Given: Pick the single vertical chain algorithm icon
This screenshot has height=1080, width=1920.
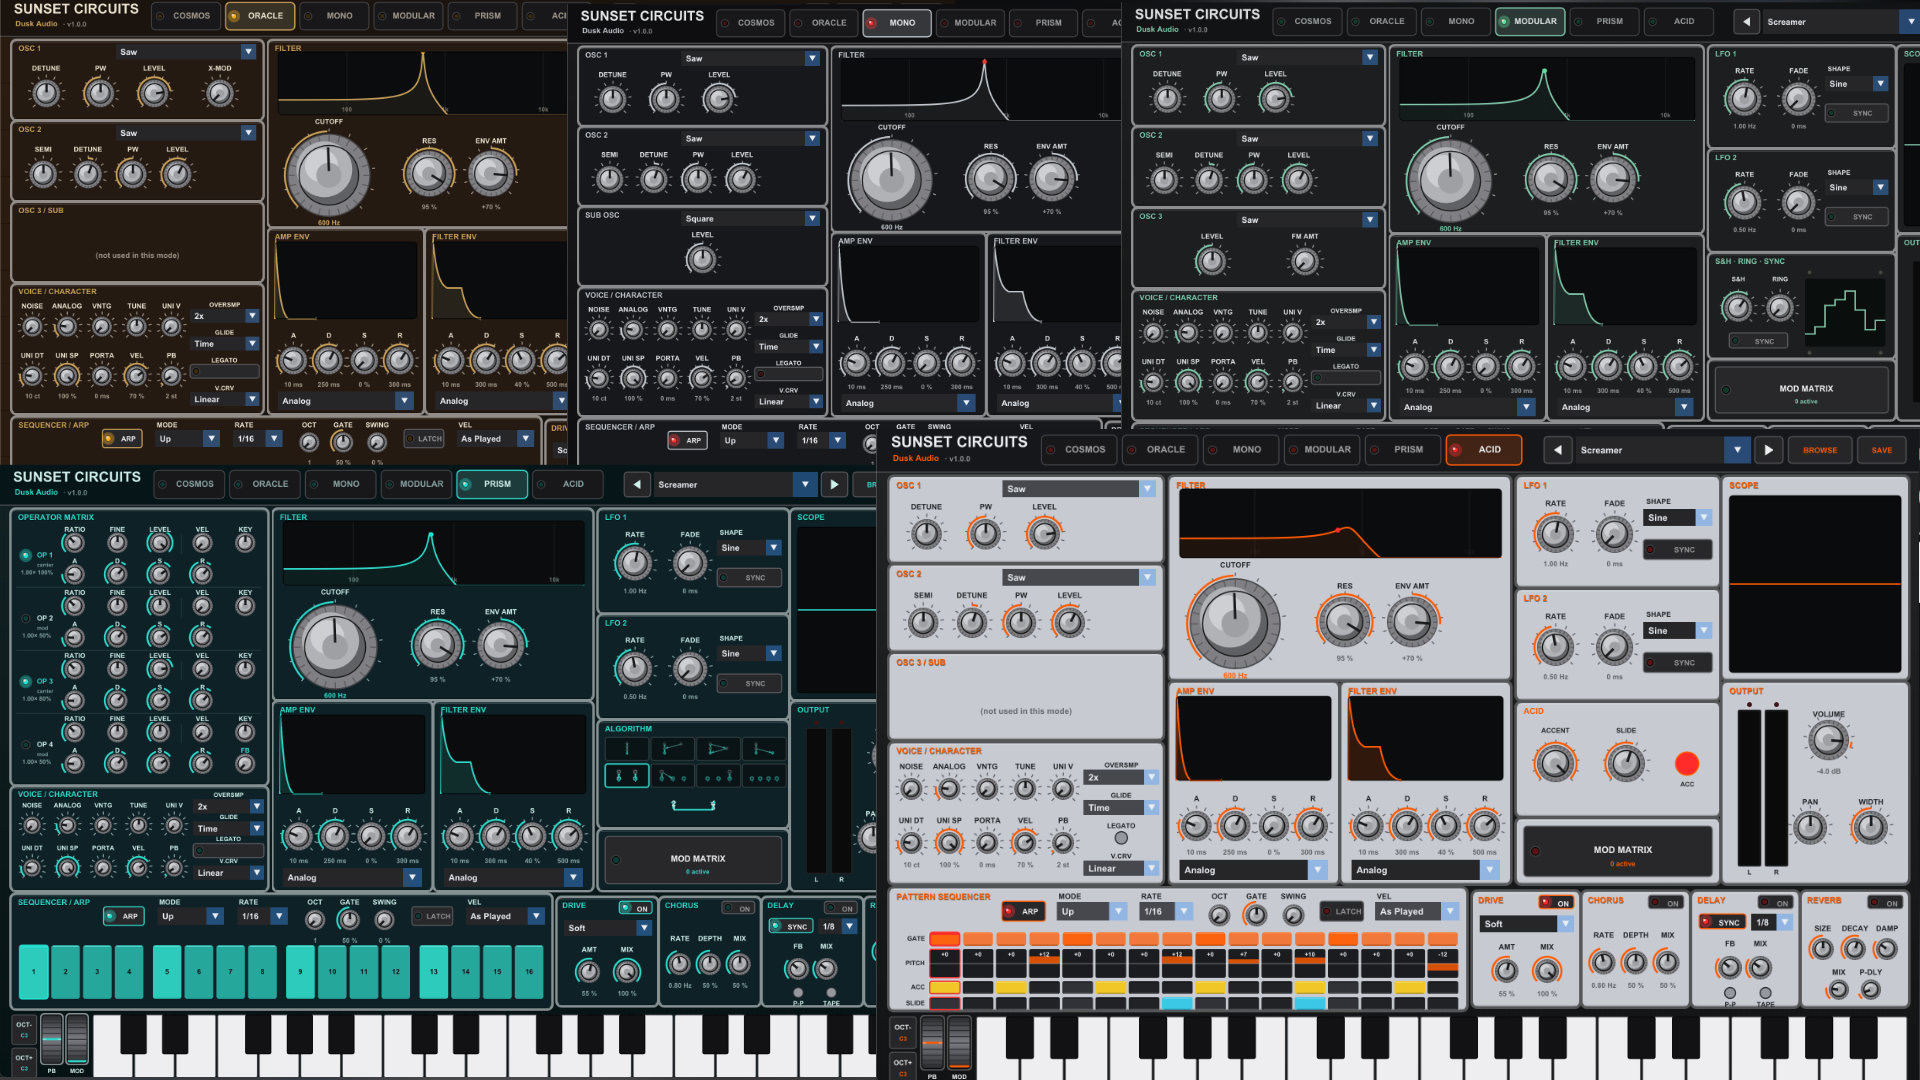Looking at the screenshot, I should click(x=627, y=749).
